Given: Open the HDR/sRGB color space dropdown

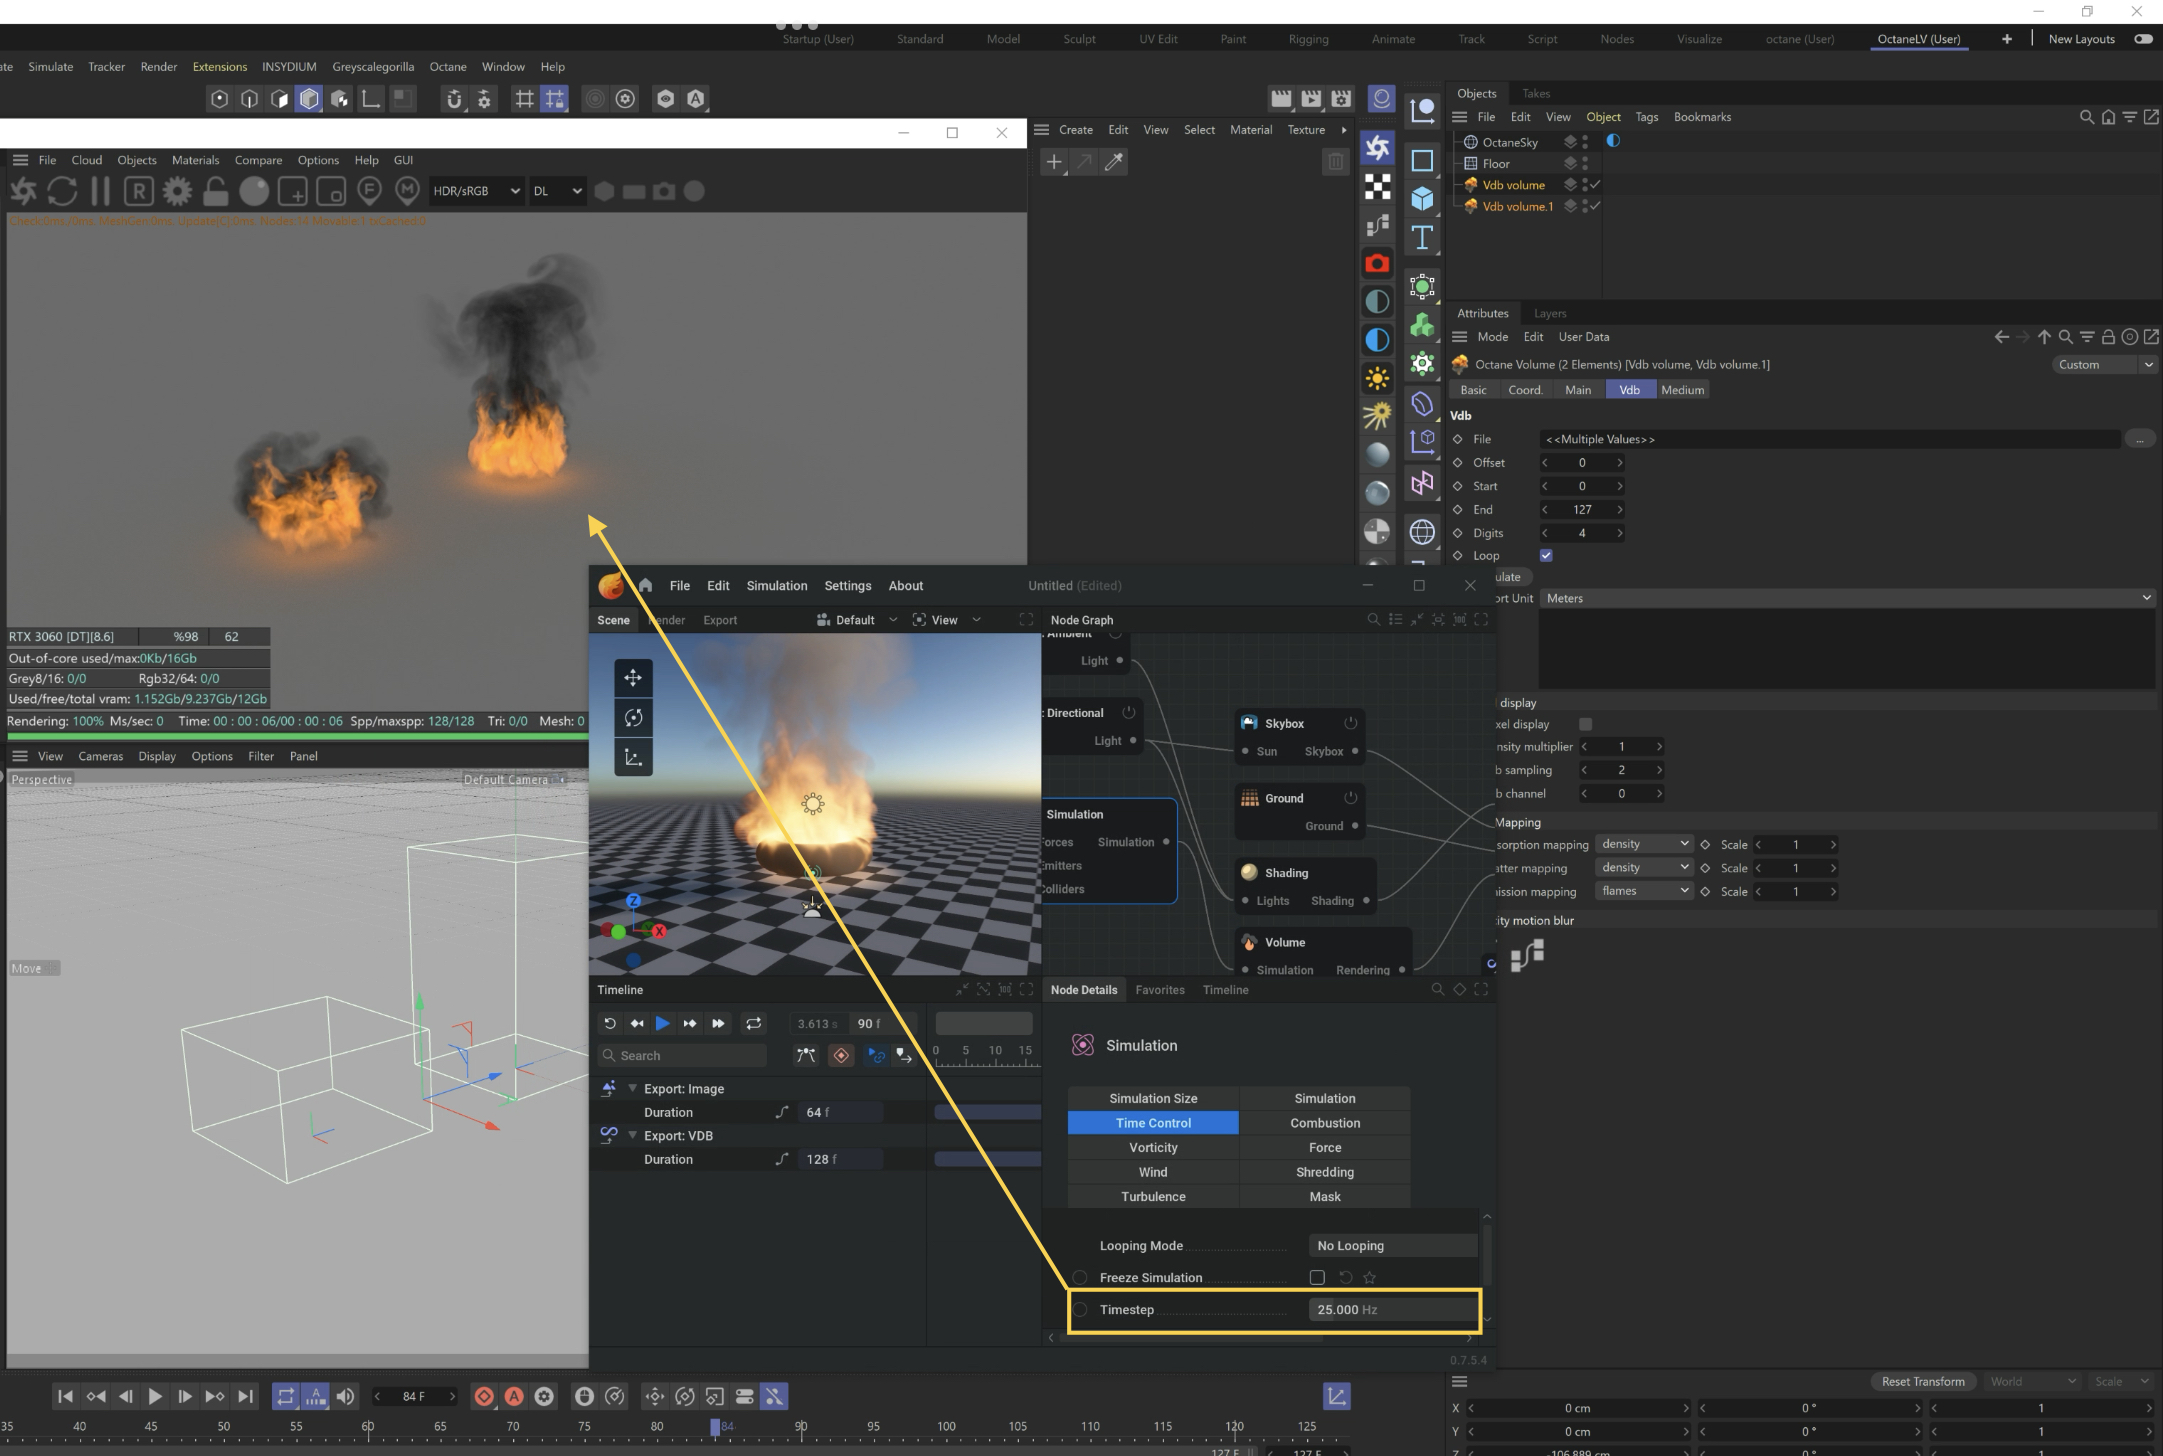Looking at the screenshot, I should [475, 191].
